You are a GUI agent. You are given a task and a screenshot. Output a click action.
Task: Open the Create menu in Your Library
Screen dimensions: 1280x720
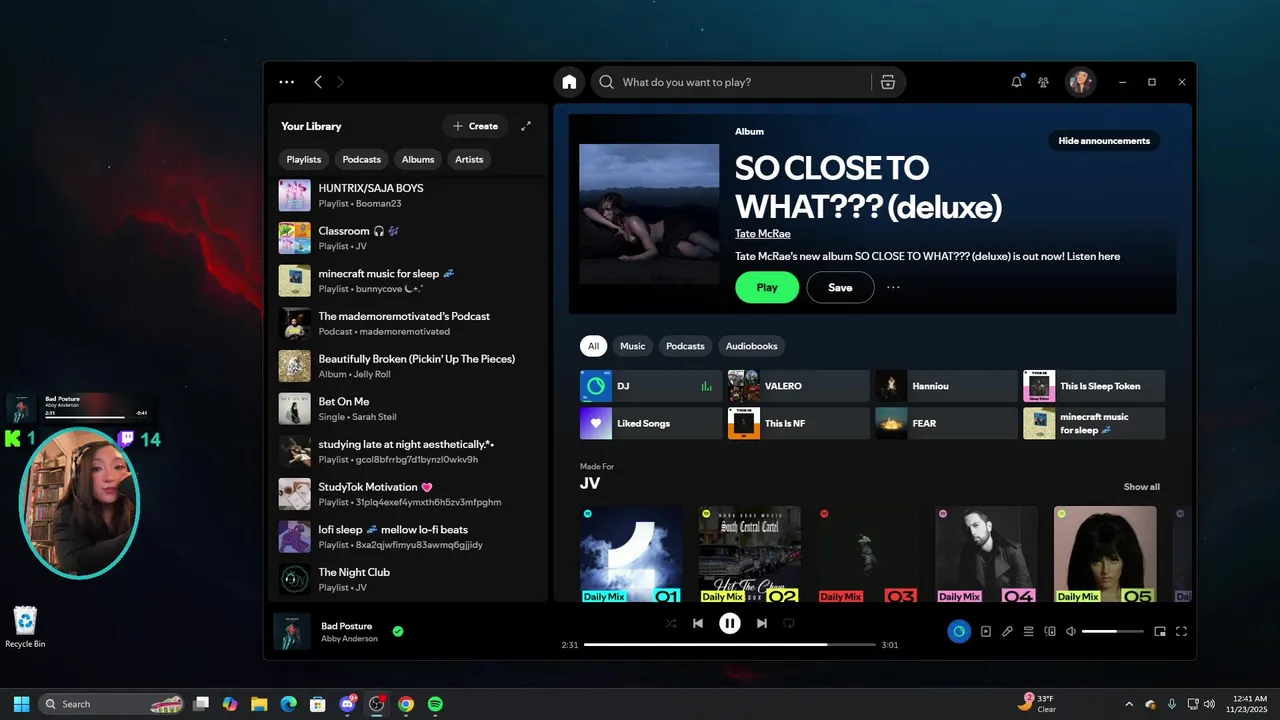coord(475,126)
